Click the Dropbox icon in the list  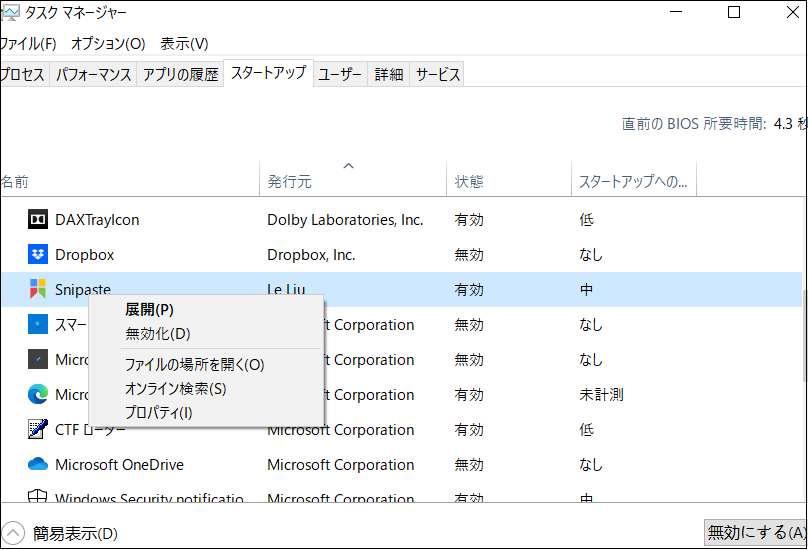[x=38, y=255]
